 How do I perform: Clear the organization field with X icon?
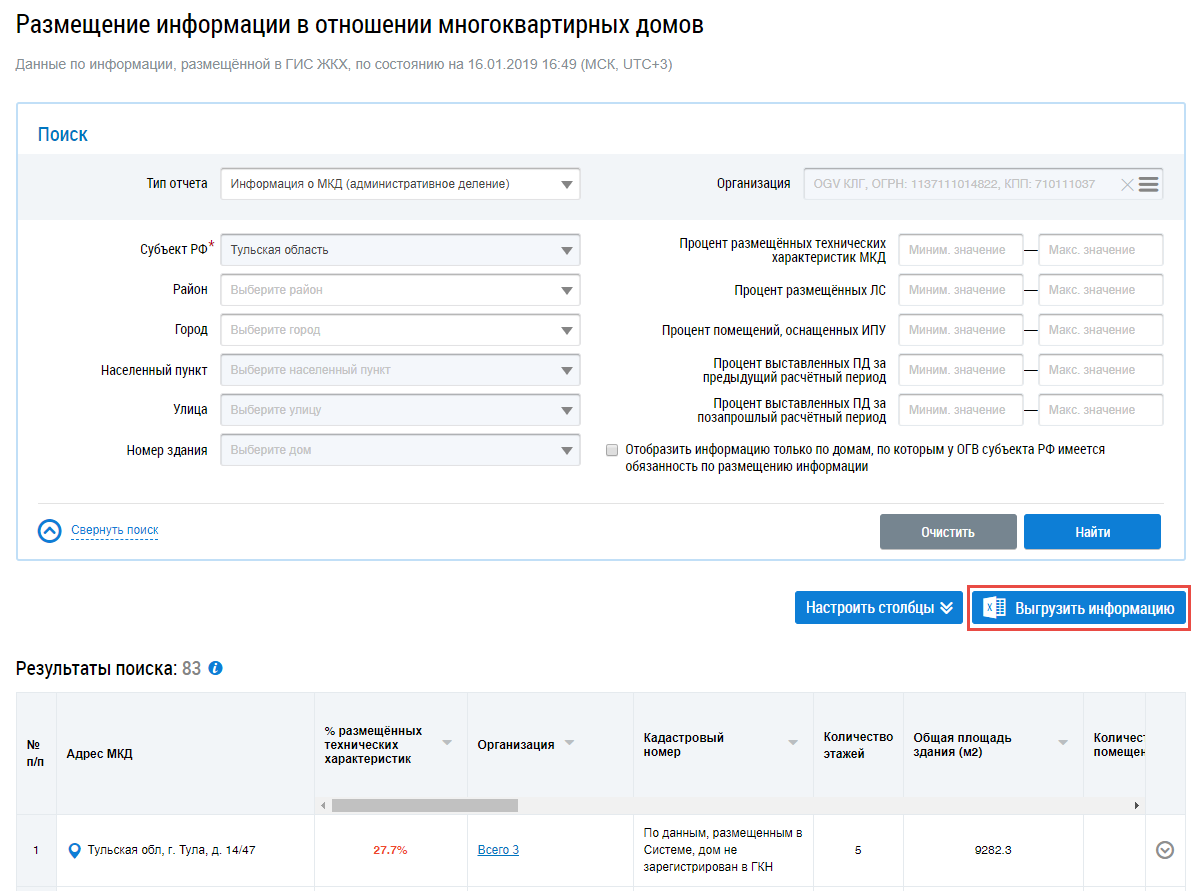1126,184
